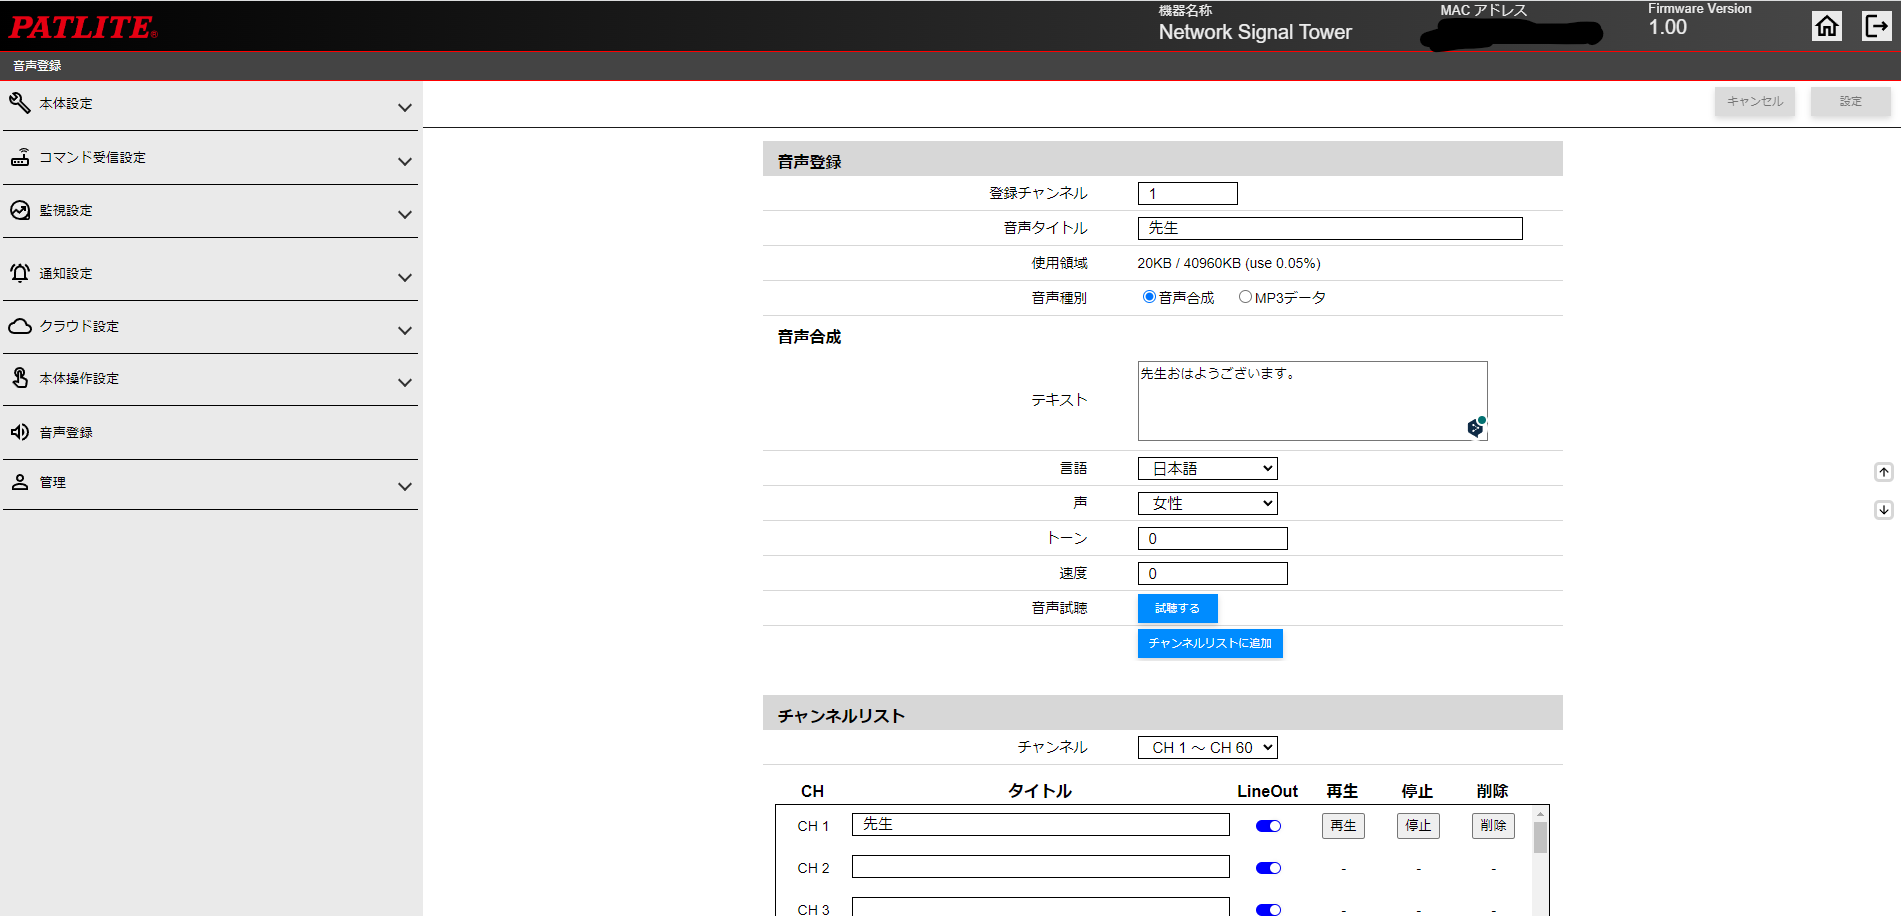Open the 声 voice dropdown
This screenshot has height=916, width=1901.
(x=1207, y=503)
